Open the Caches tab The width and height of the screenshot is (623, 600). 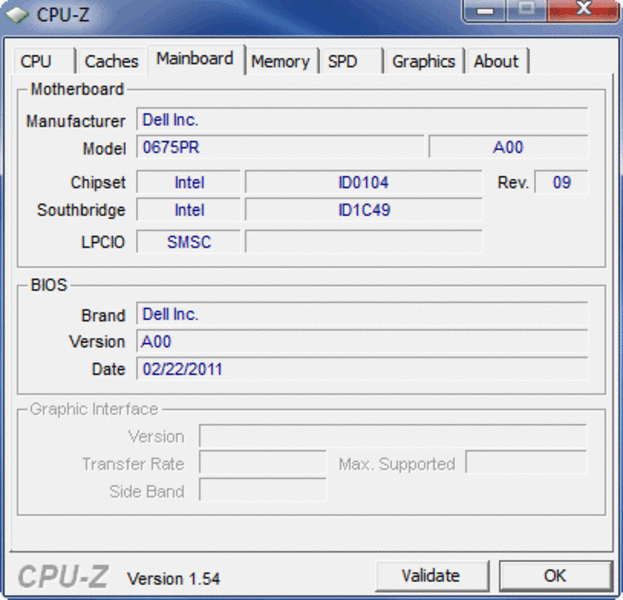point(112,61)
